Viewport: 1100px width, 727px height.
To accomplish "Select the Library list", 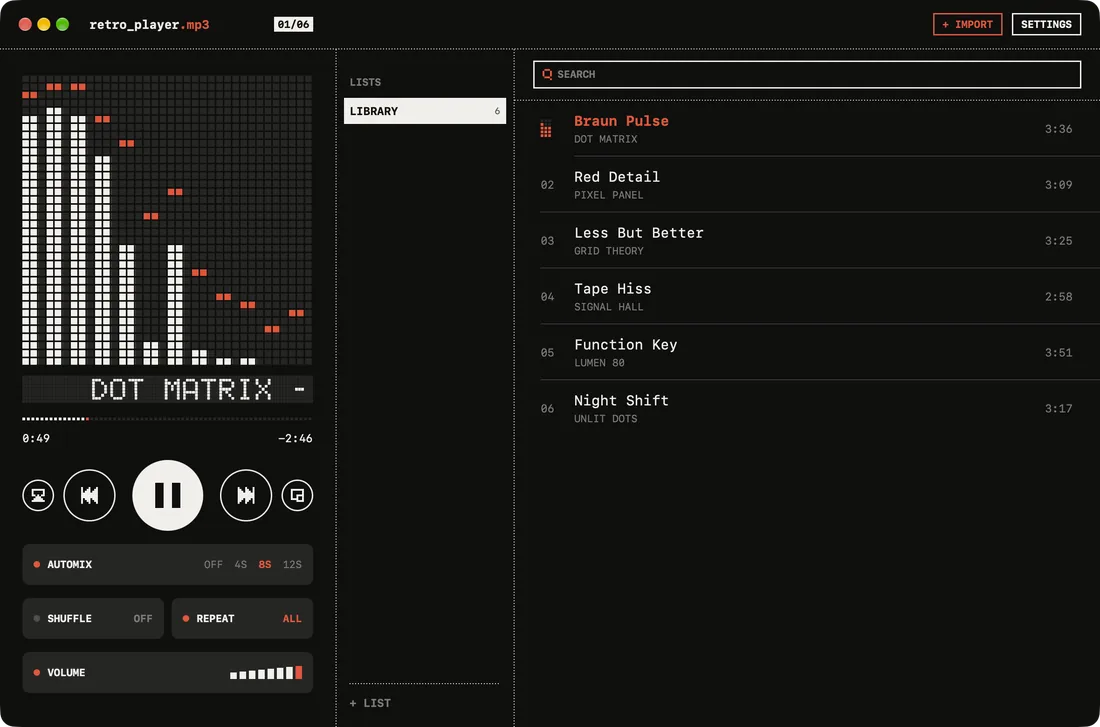I will coord(424,111).
